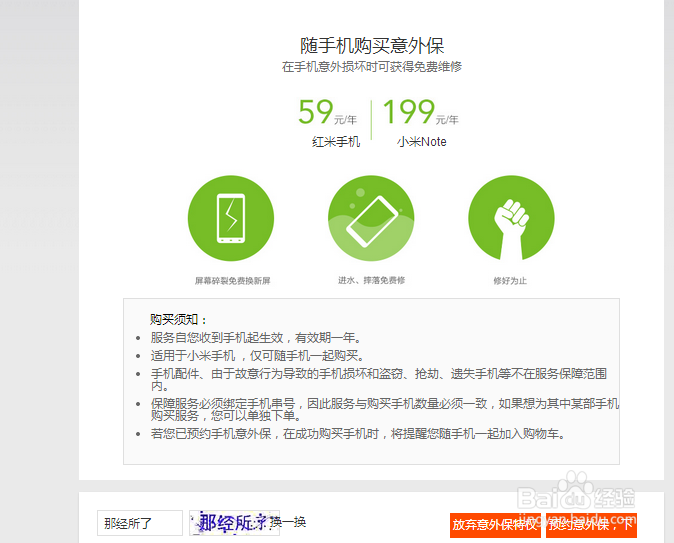The image size is (674, 543).
Task: Click the water-drop phone icon
Action: (371, 218)
